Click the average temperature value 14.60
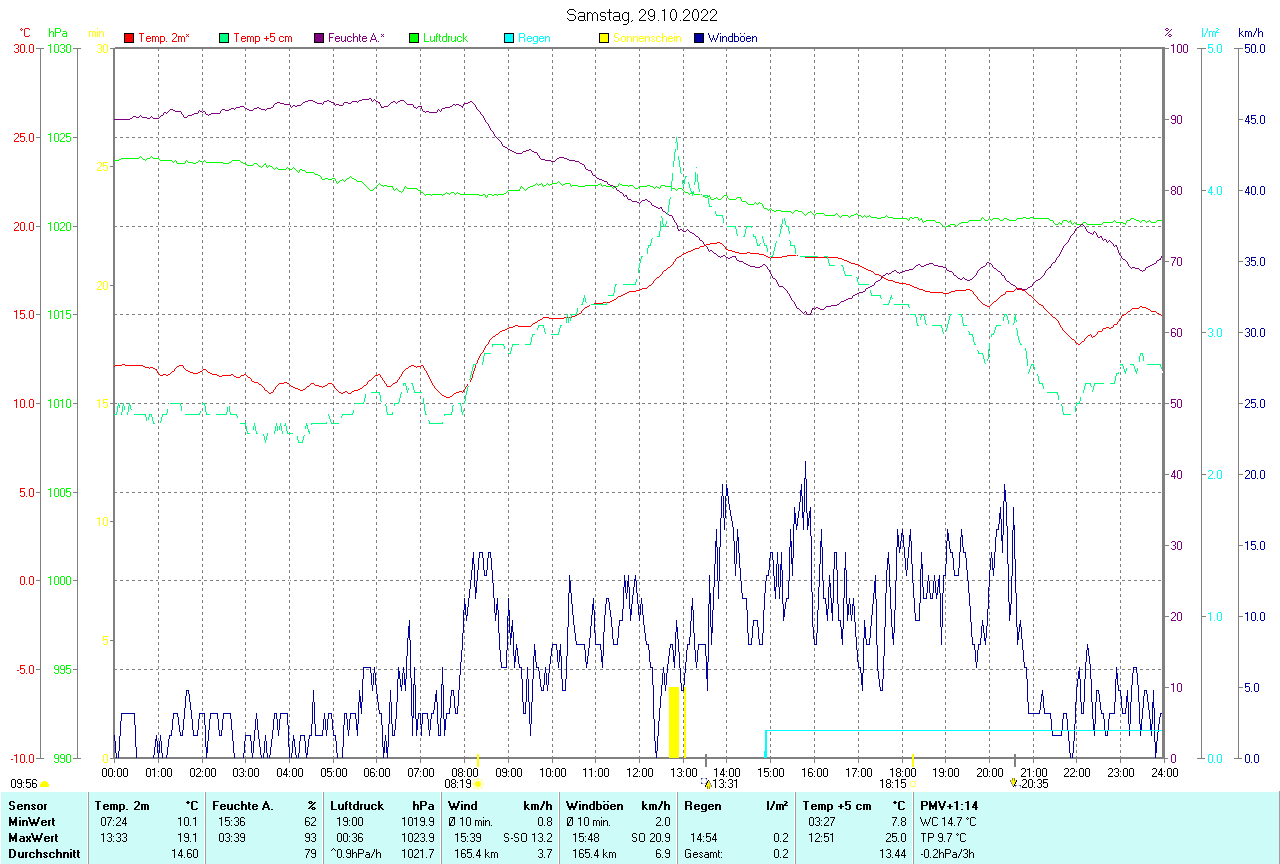 coord(185,853)
